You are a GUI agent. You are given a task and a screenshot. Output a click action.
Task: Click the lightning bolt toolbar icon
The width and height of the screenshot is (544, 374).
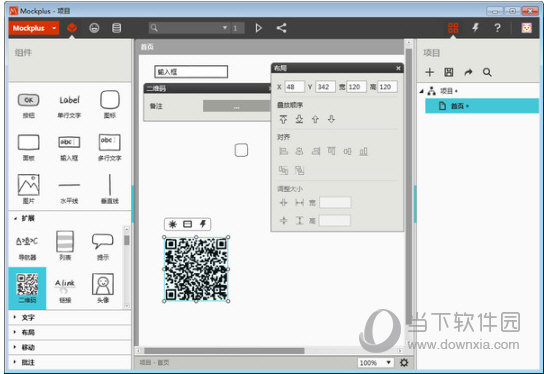(475, 27)
